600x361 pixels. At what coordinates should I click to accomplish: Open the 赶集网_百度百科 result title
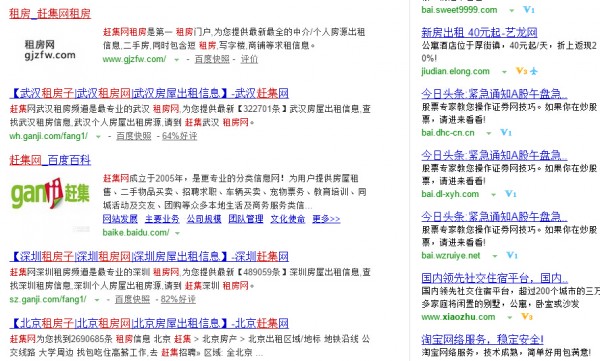[x=50, y=160]
